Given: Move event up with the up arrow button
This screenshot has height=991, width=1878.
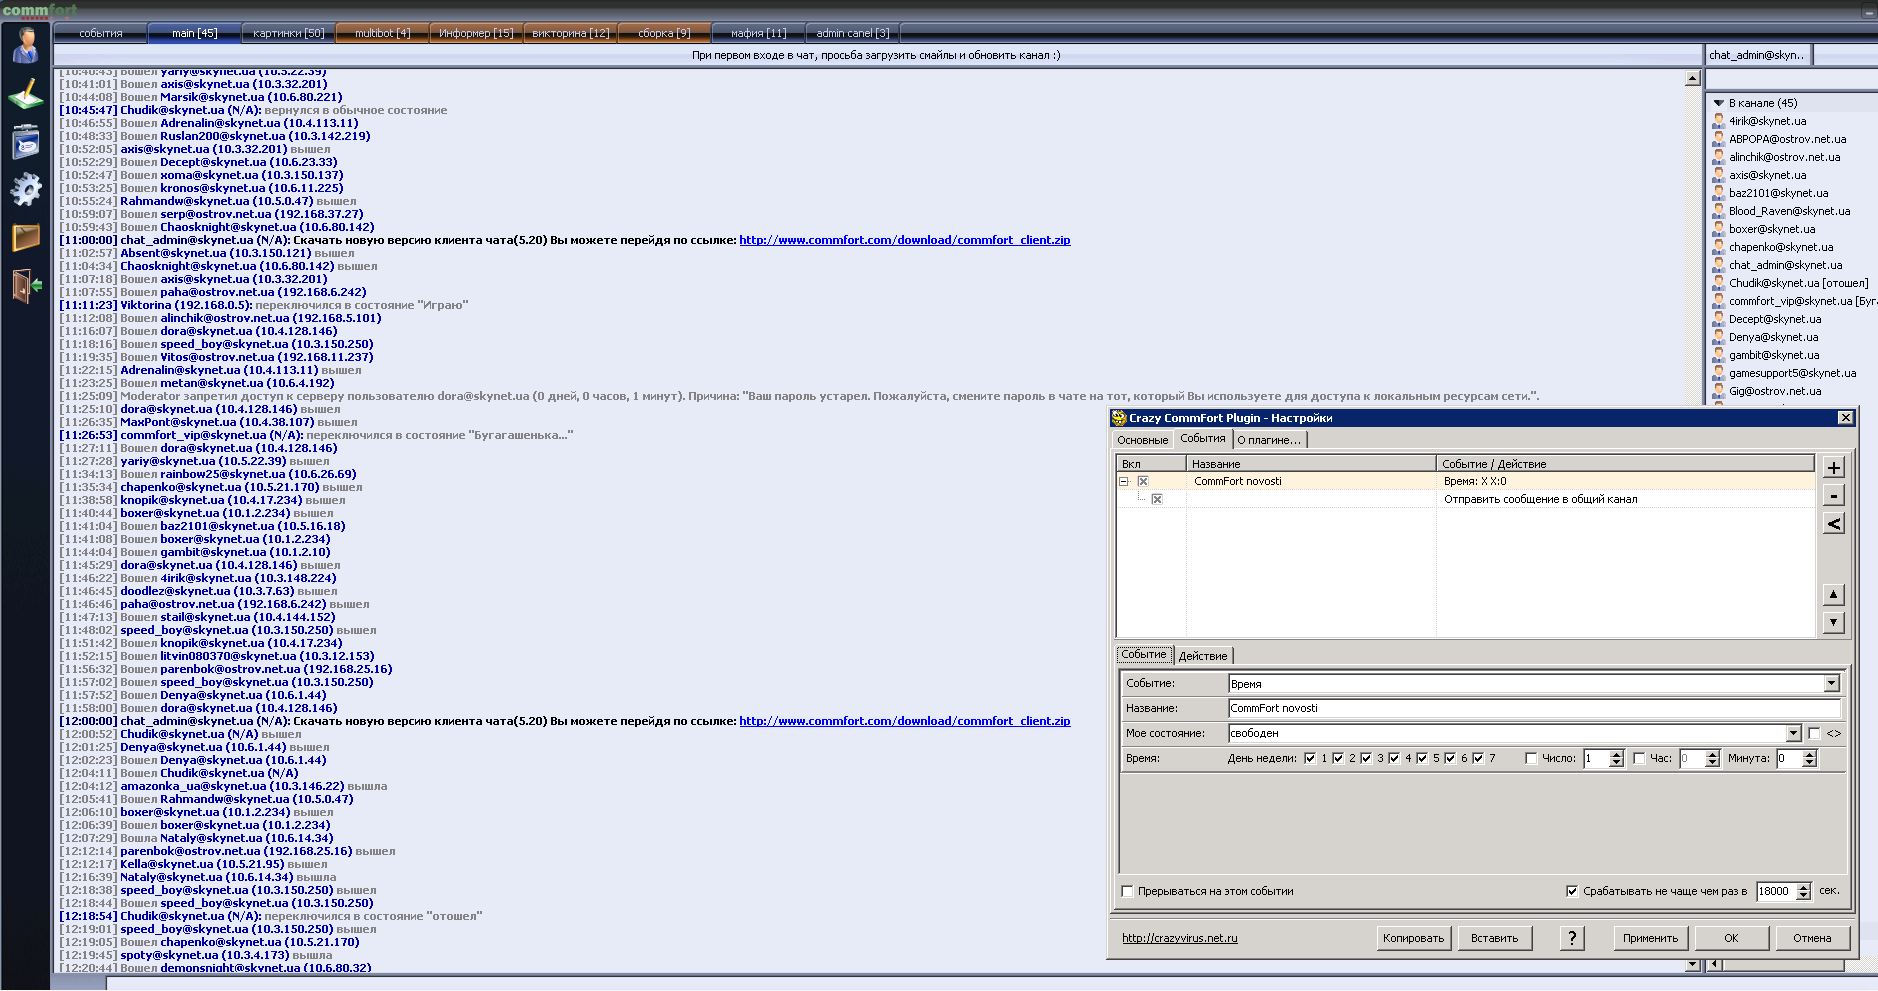Looking at the screenshot, I should click(1833, 595).
